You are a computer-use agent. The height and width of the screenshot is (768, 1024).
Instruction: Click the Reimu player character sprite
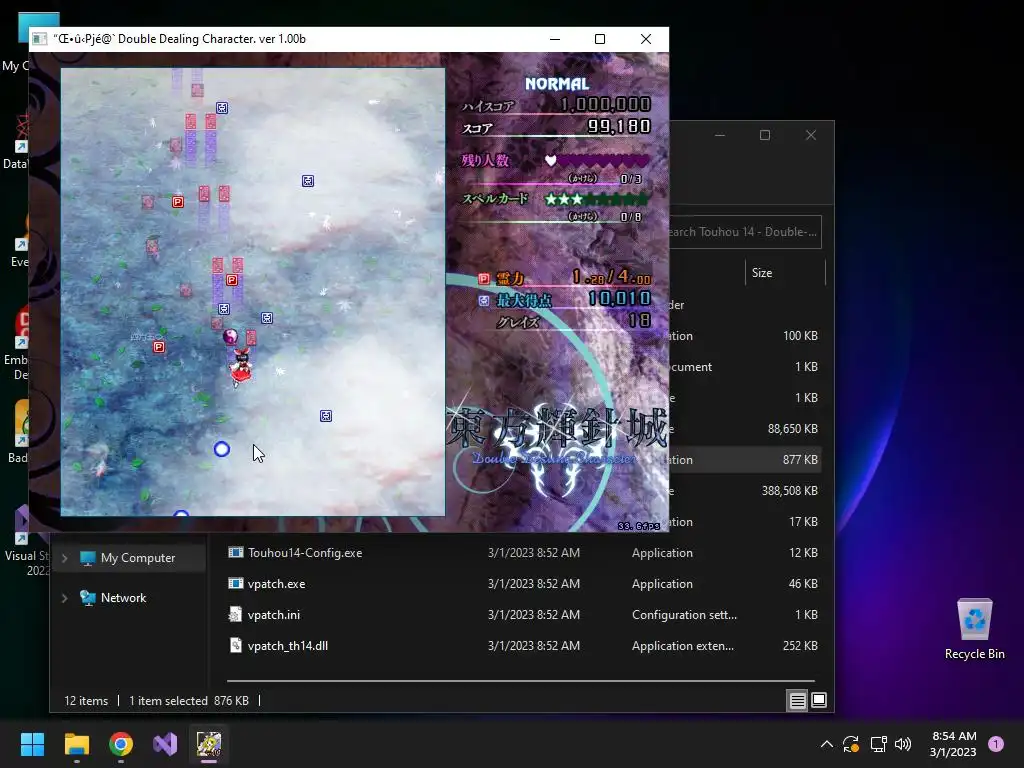(x=241, y=368)
